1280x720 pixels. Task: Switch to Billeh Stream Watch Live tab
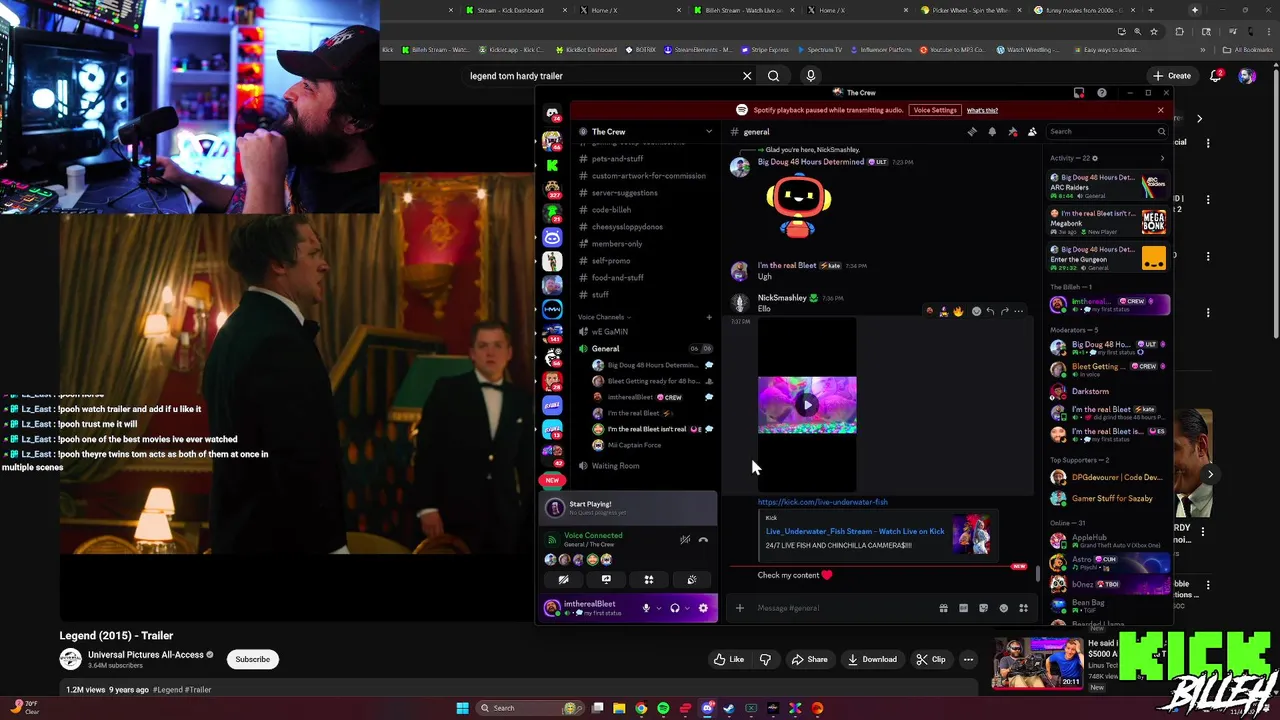[743, 10]
